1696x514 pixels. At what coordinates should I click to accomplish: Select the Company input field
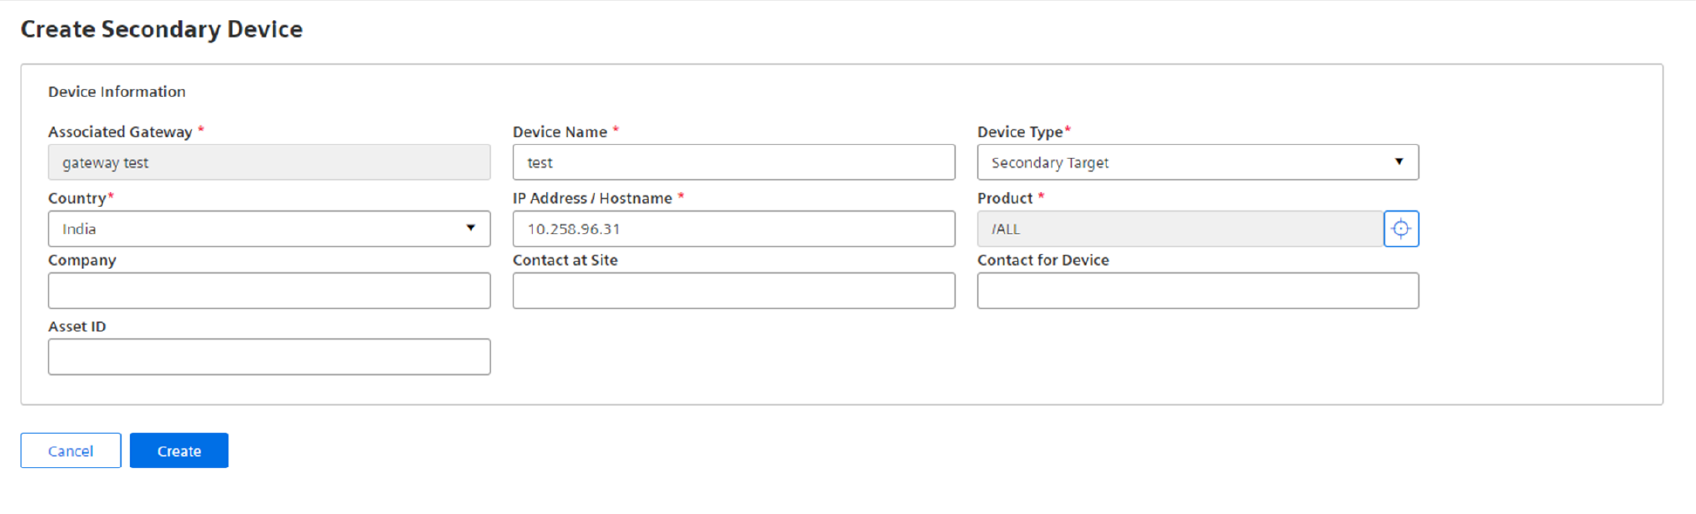click(x=269, y=291)
